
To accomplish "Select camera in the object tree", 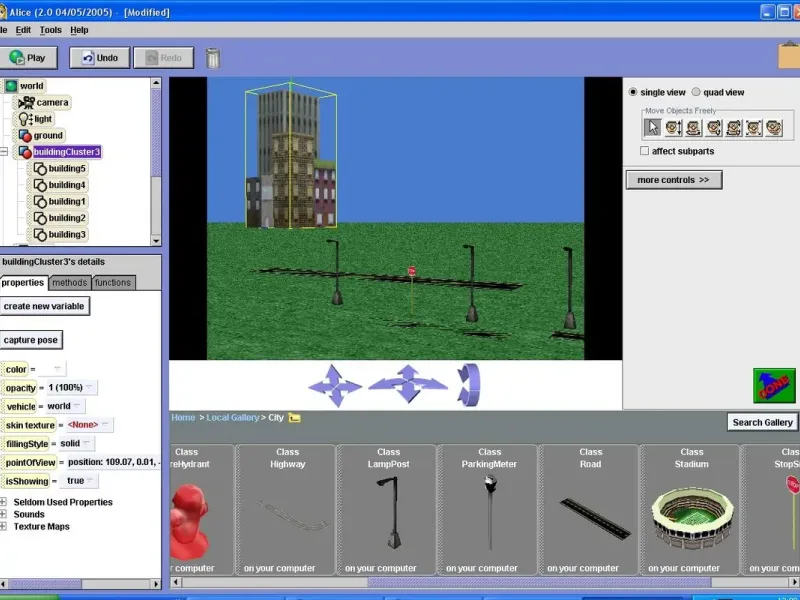I will pos(43,103).
